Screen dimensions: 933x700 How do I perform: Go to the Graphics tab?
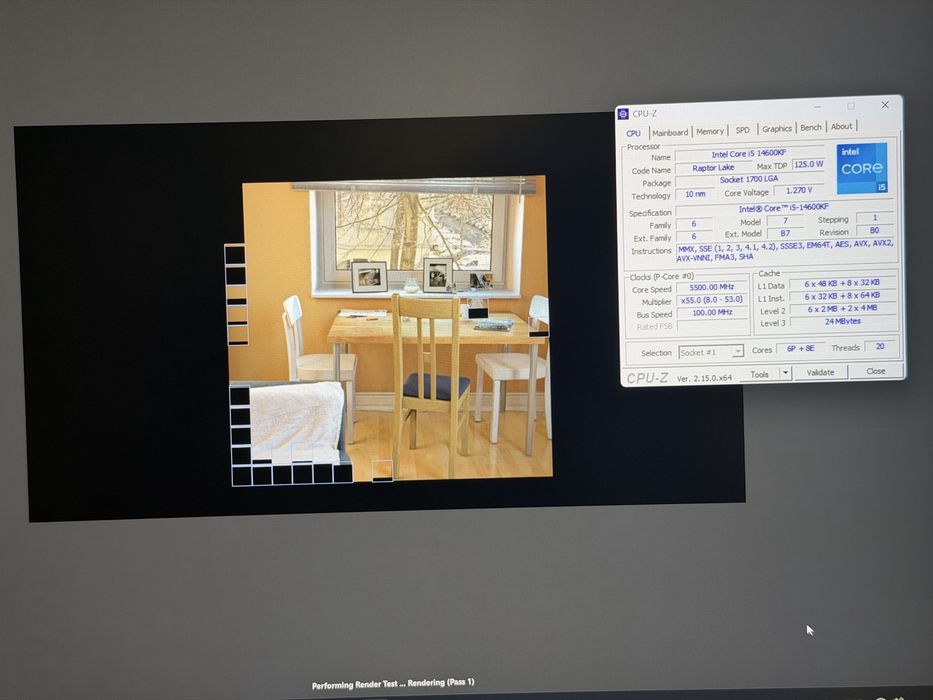777,129
